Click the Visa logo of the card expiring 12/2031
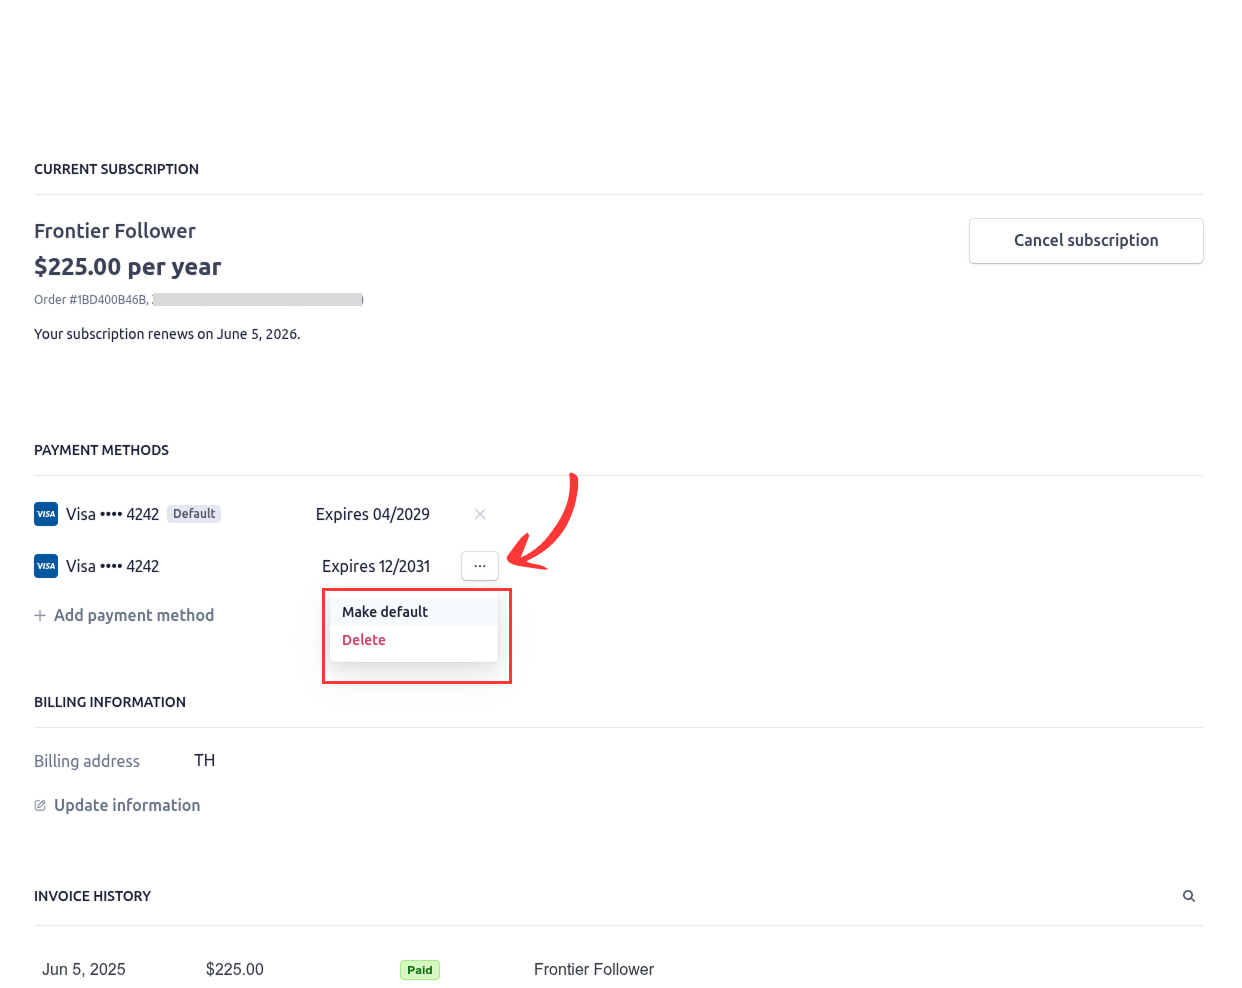 coord(46,566)
